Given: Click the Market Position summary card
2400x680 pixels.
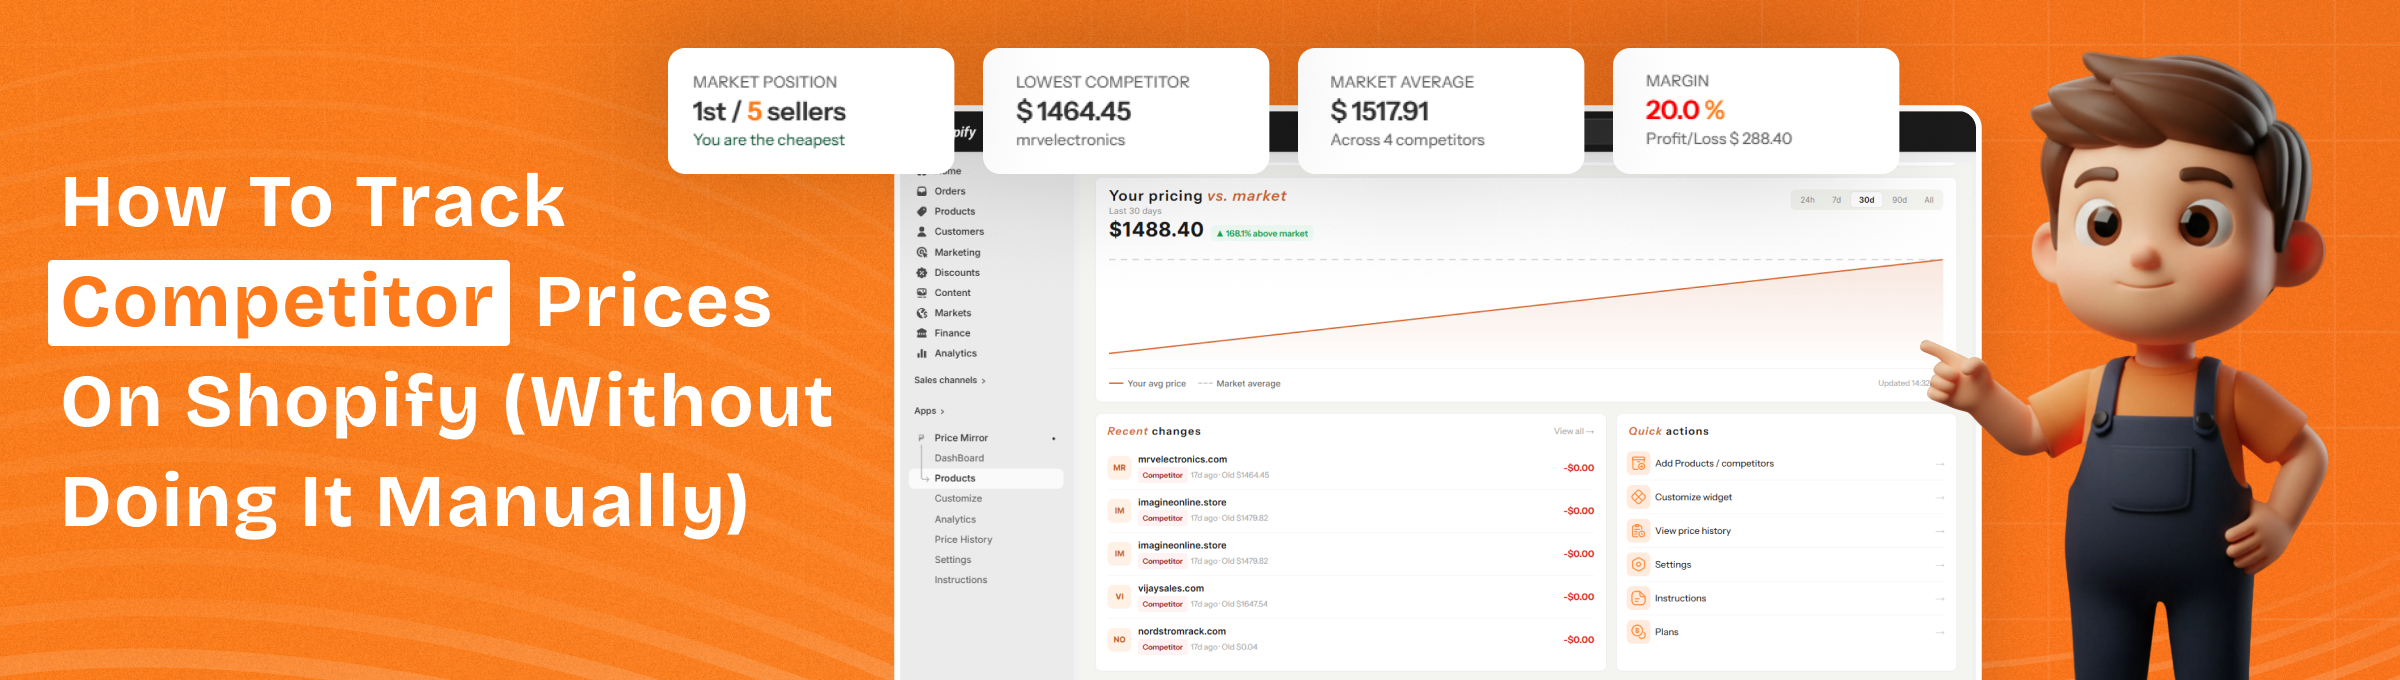Looking at the screenshot, I should coord(811,111).
